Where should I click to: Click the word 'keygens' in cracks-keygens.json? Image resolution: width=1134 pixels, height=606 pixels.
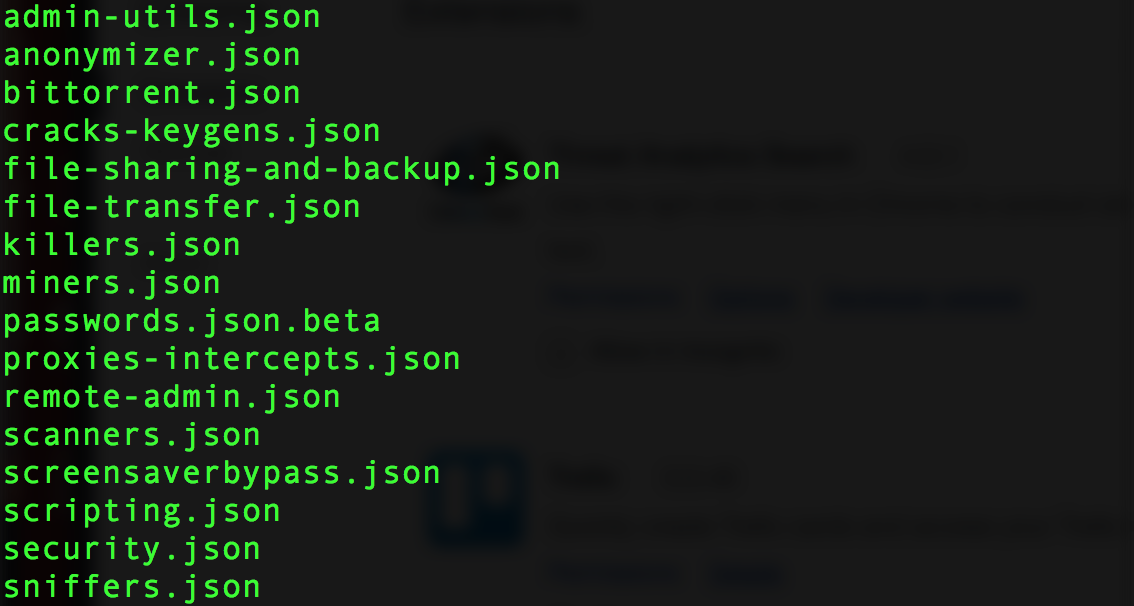click(x=212, y=131)
